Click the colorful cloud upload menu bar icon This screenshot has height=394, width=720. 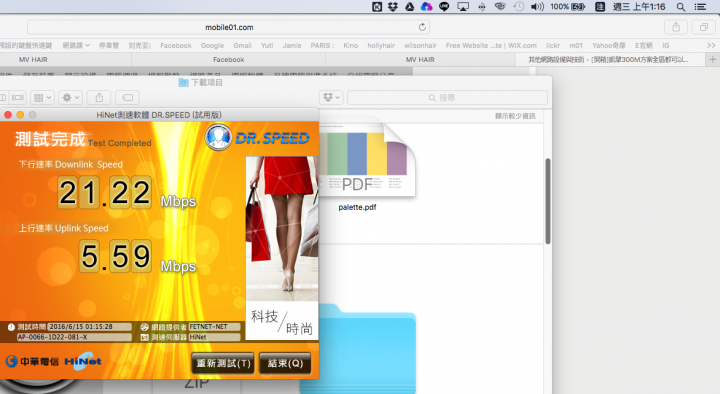coord(427,6)
